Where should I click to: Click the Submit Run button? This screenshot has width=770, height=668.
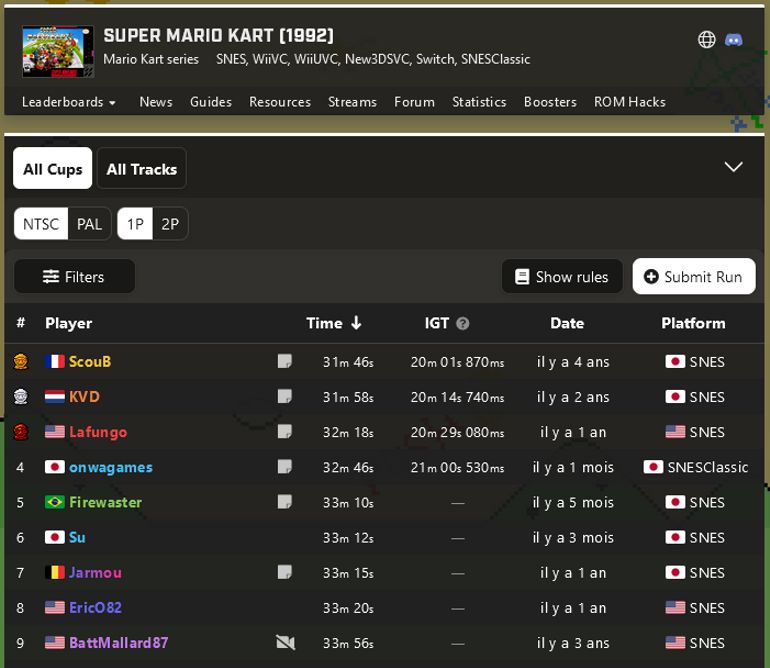pyautogui.click(x=694, y=277)
